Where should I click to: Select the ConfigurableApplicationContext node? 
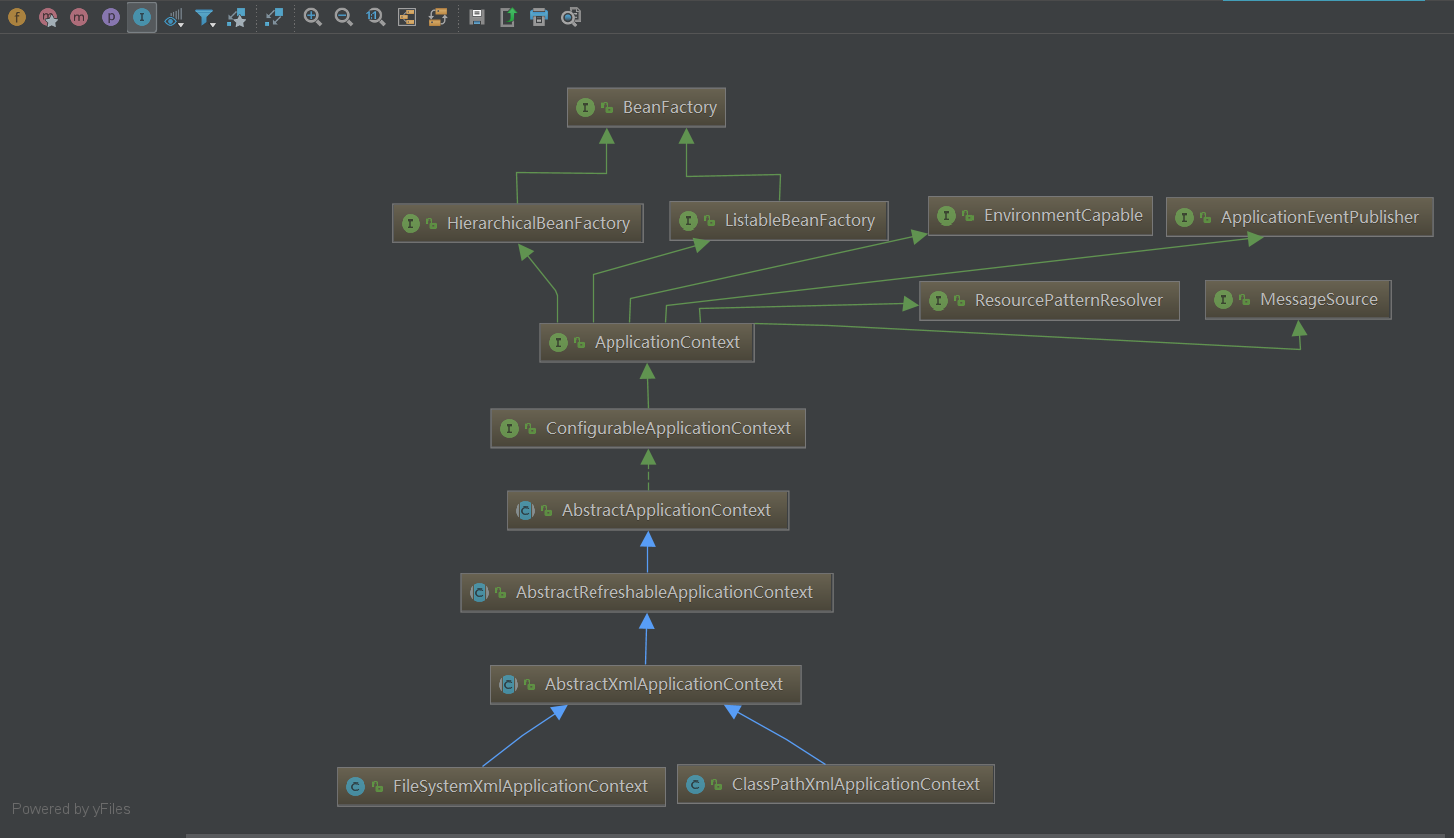[x=648, y=428]
